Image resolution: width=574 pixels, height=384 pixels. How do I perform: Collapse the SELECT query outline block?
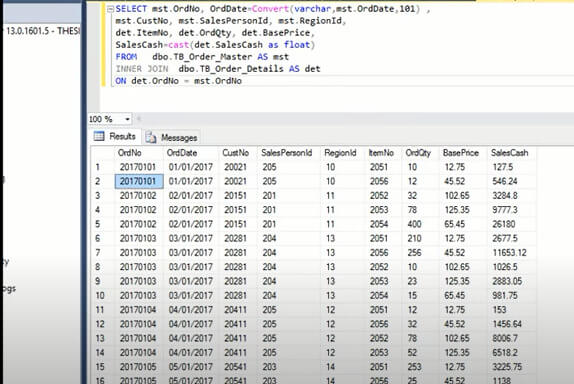tap(110, 9)
